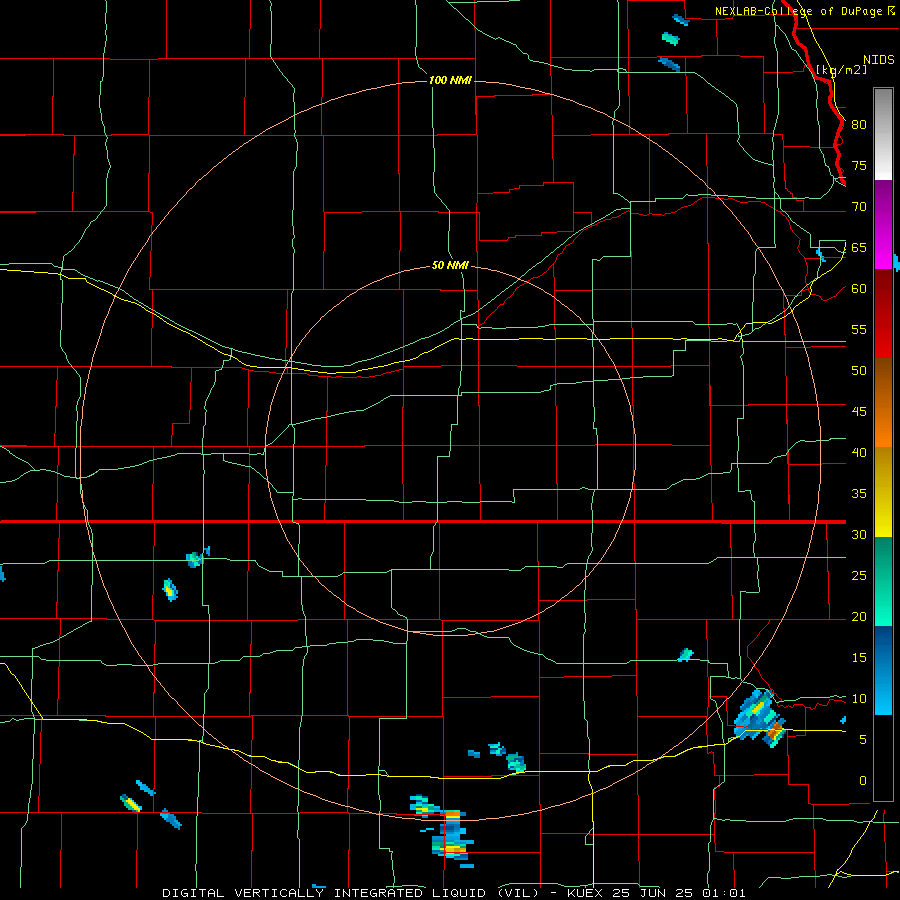Click the 25 value on the color scale
This screenshot has height=900, width=900.
[x=859, y=576]
